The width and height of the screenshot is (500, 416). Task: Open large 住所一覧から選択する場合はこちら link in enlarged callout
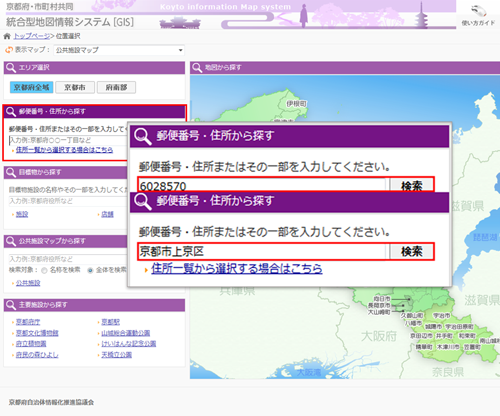tap(237, 268)
